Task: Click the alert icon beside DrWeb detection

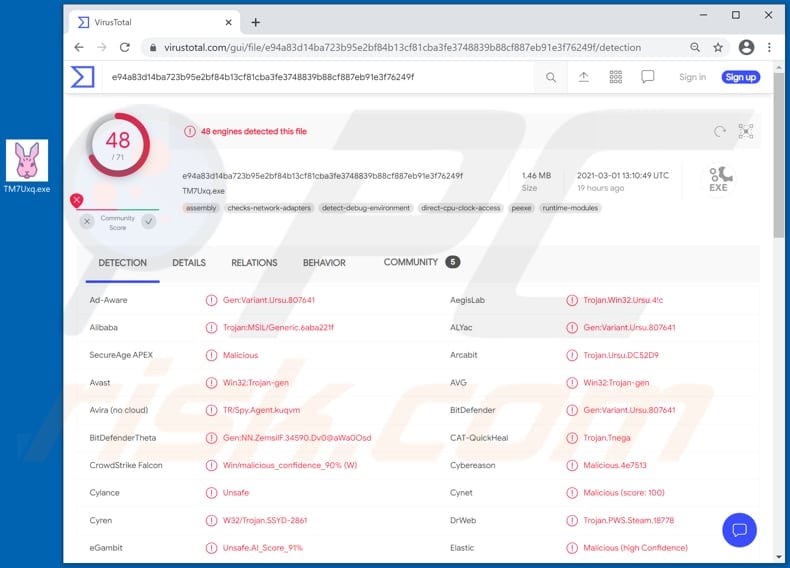Action: click(572, 521)
